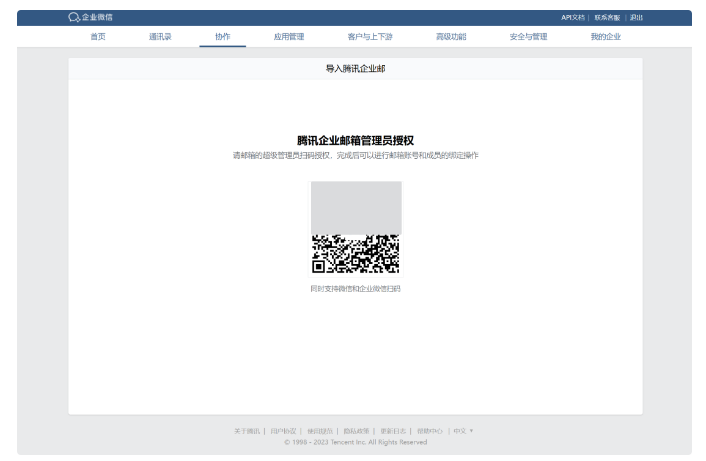706x461 pixels.
Task: Select the 协作 tab
Action: point(222,36)
